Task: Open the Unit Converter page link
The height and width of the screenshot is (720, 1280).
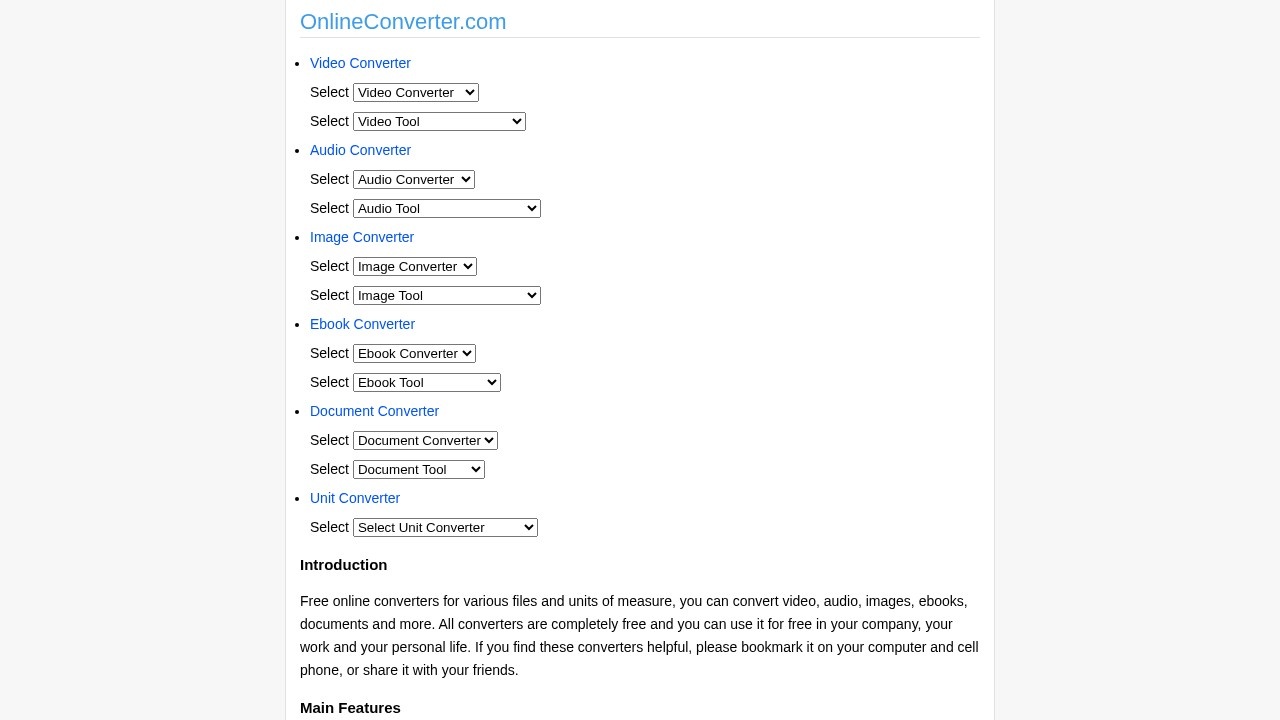Action: pos(355,498)
